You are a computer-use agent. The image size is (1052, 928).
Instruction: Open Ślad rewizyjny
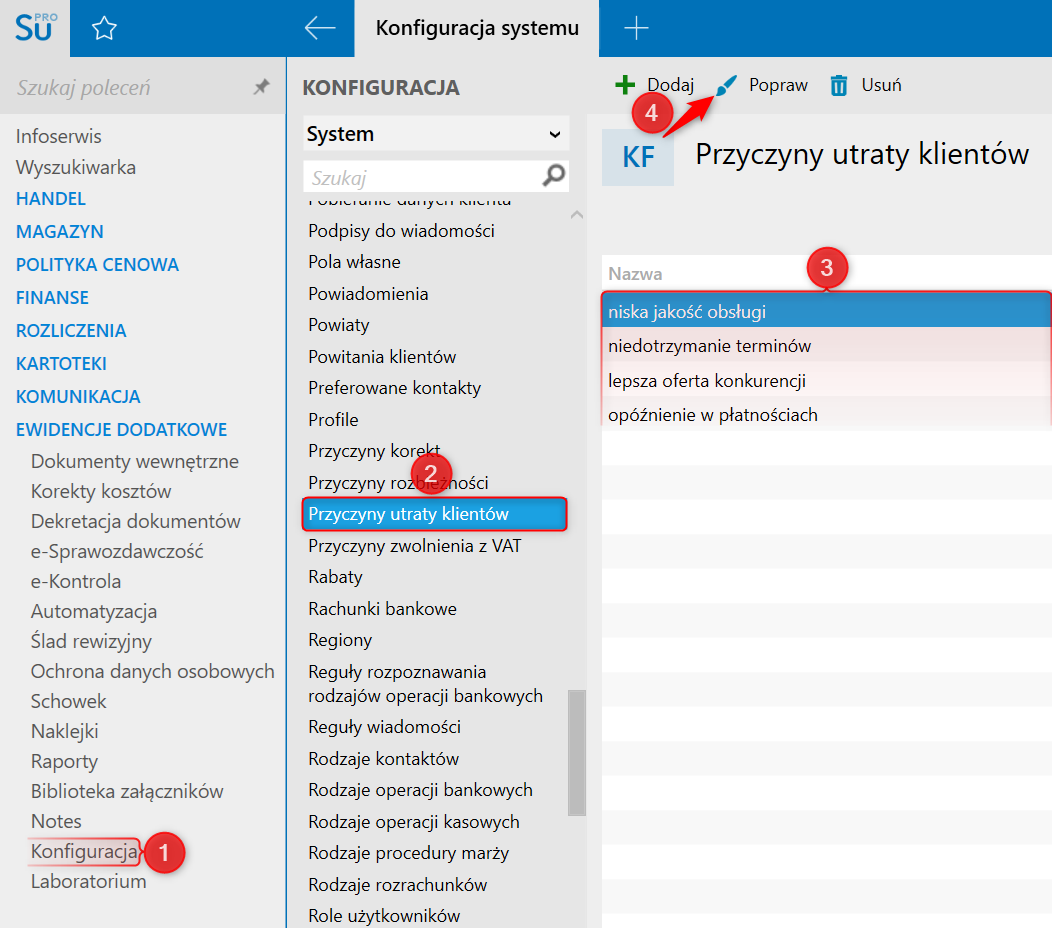click(x=91, y=641)
